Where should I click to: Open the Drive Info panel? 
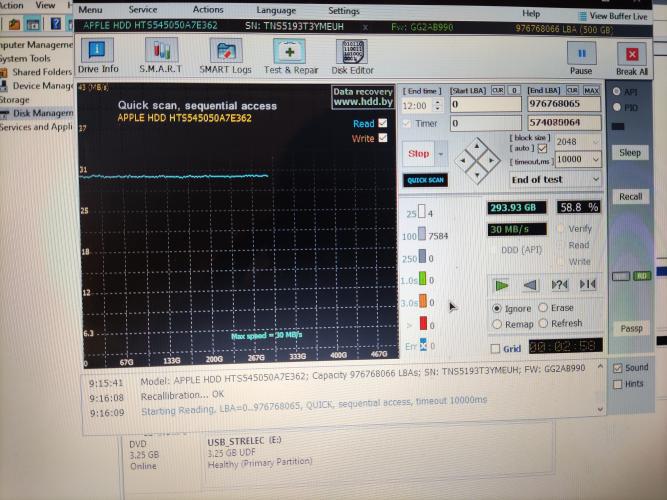(98, 56)
